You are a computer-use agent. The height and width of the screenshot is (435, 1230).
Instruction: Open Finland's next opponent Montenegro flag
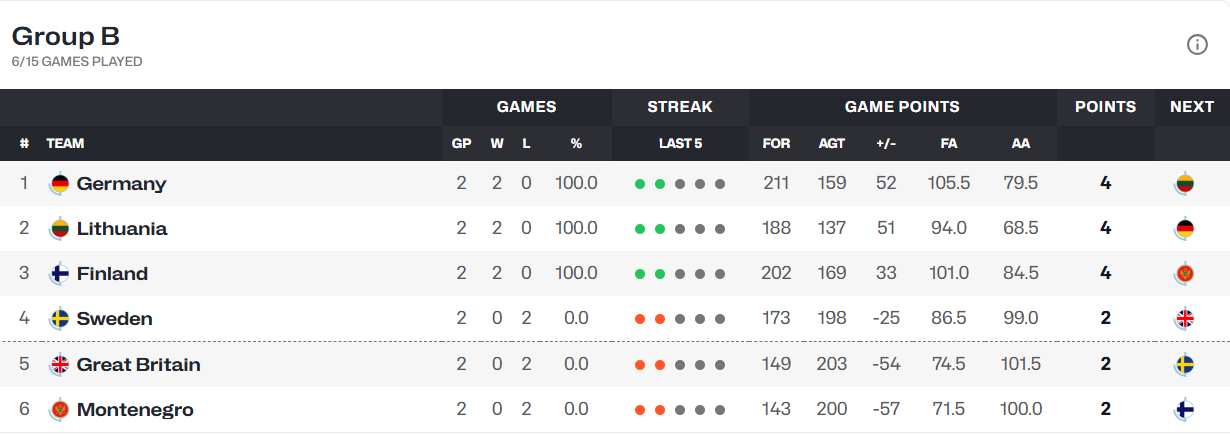(x=1185, y=274)
